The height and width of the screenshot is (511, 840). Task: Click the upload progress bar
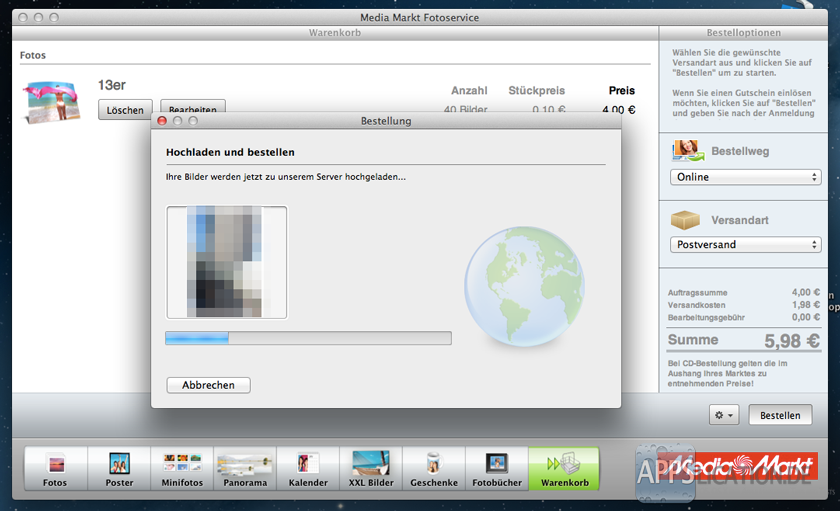309,338
